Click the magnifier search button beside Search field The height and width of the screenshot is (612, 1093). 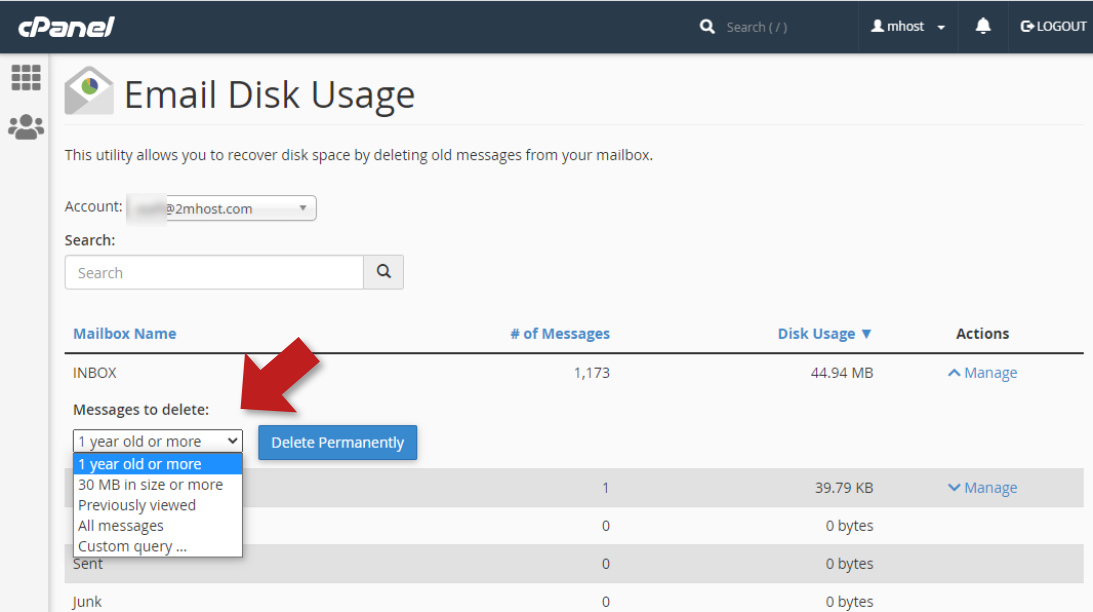(384, 272)
